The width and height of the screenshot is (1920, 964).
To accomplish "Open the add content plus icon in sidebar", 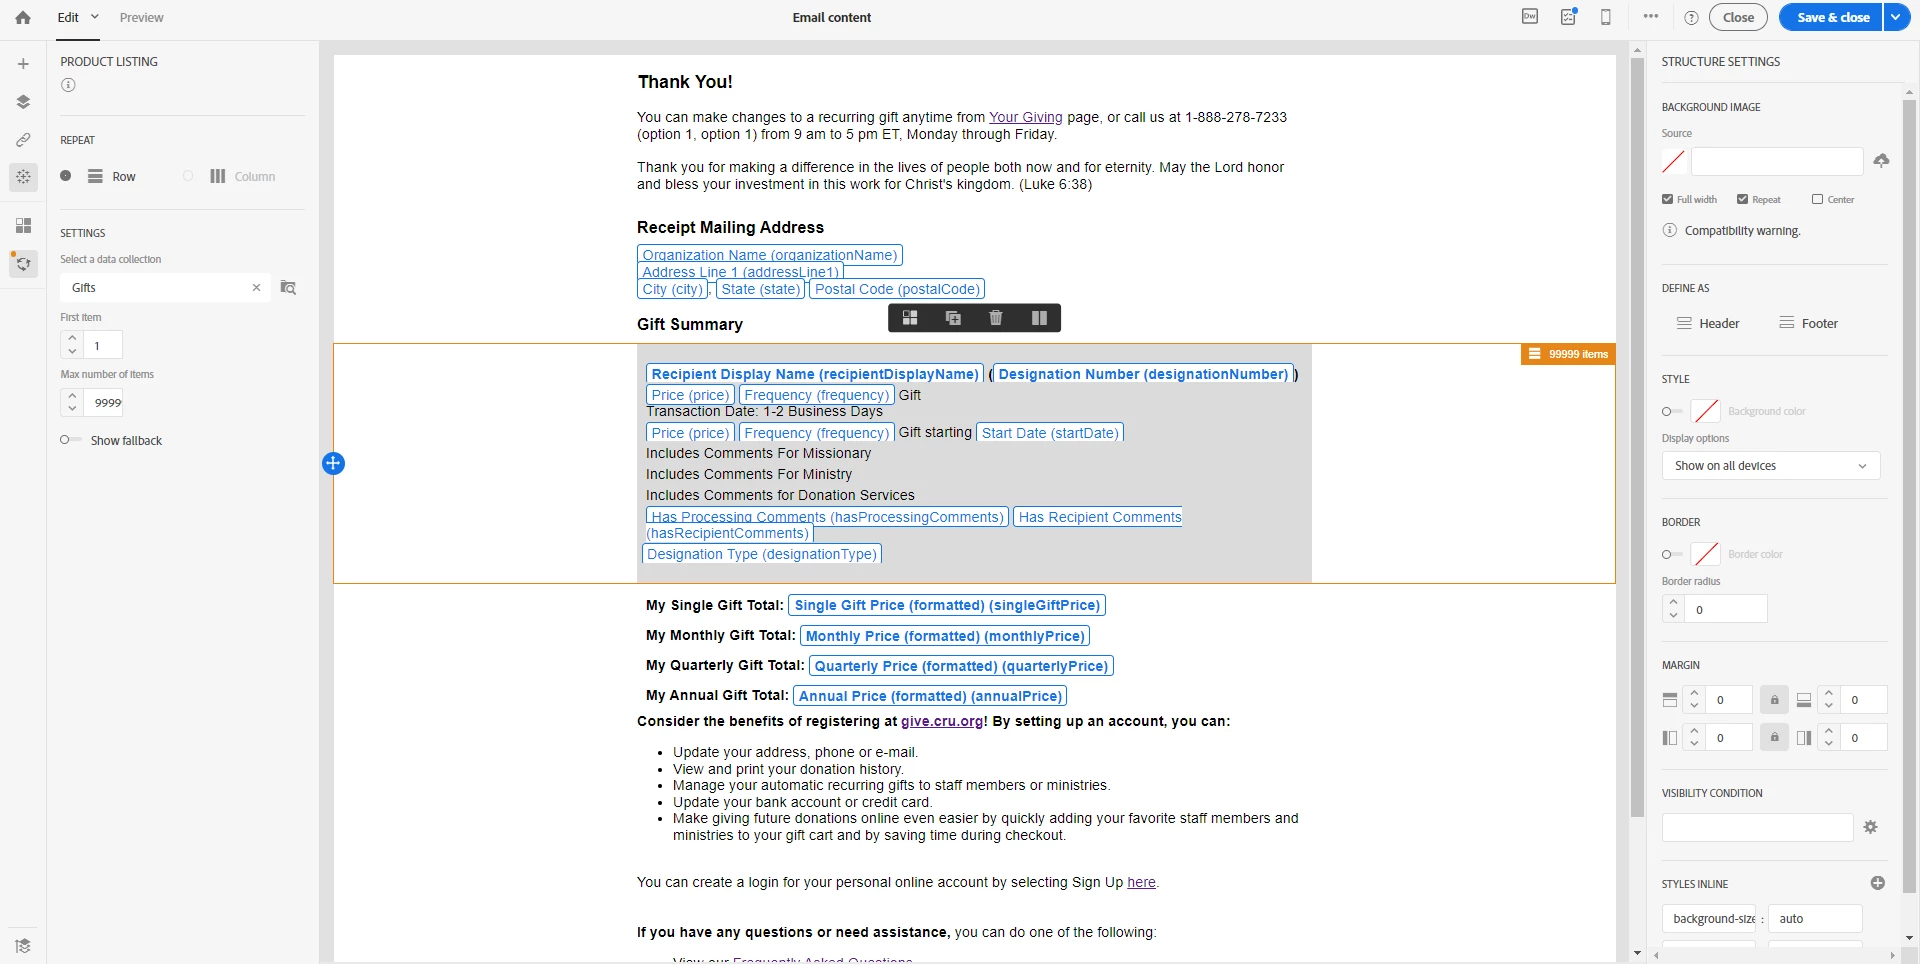I will click(23, 64).
